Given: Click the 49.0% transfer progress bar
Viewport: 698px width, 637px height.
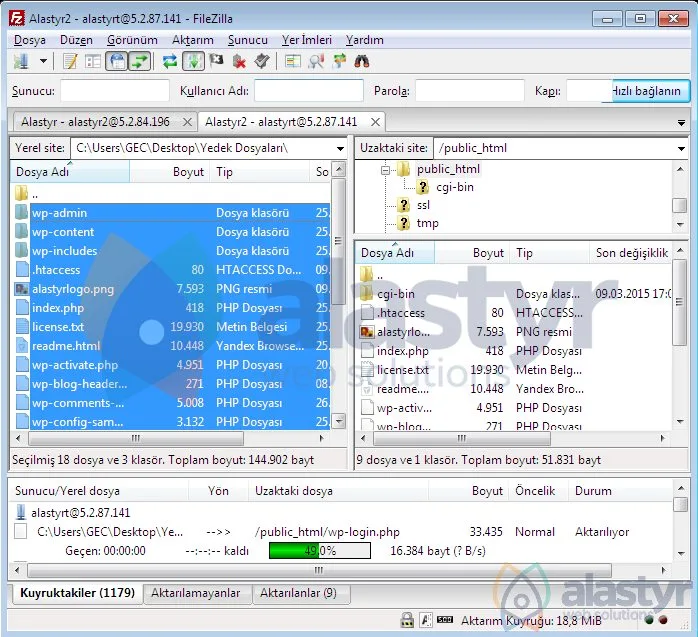Looking at the screenshot, I should (x=320, y=551).
